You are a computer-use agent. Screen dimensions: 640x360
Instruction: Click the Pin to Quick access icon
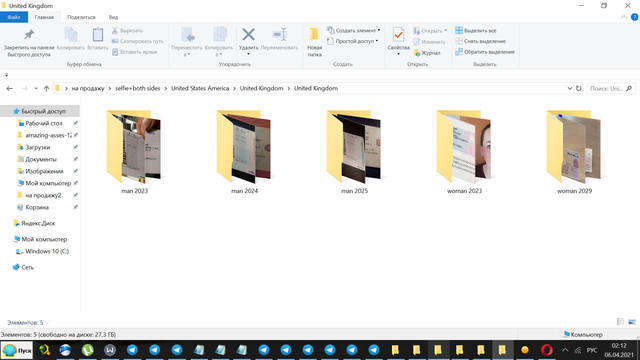pos(29,35)
